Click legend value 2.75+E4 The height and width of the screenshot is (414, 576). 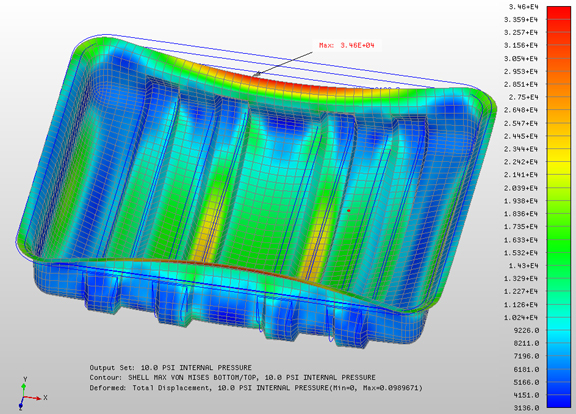pyautogui.click(x=523, y=97)
